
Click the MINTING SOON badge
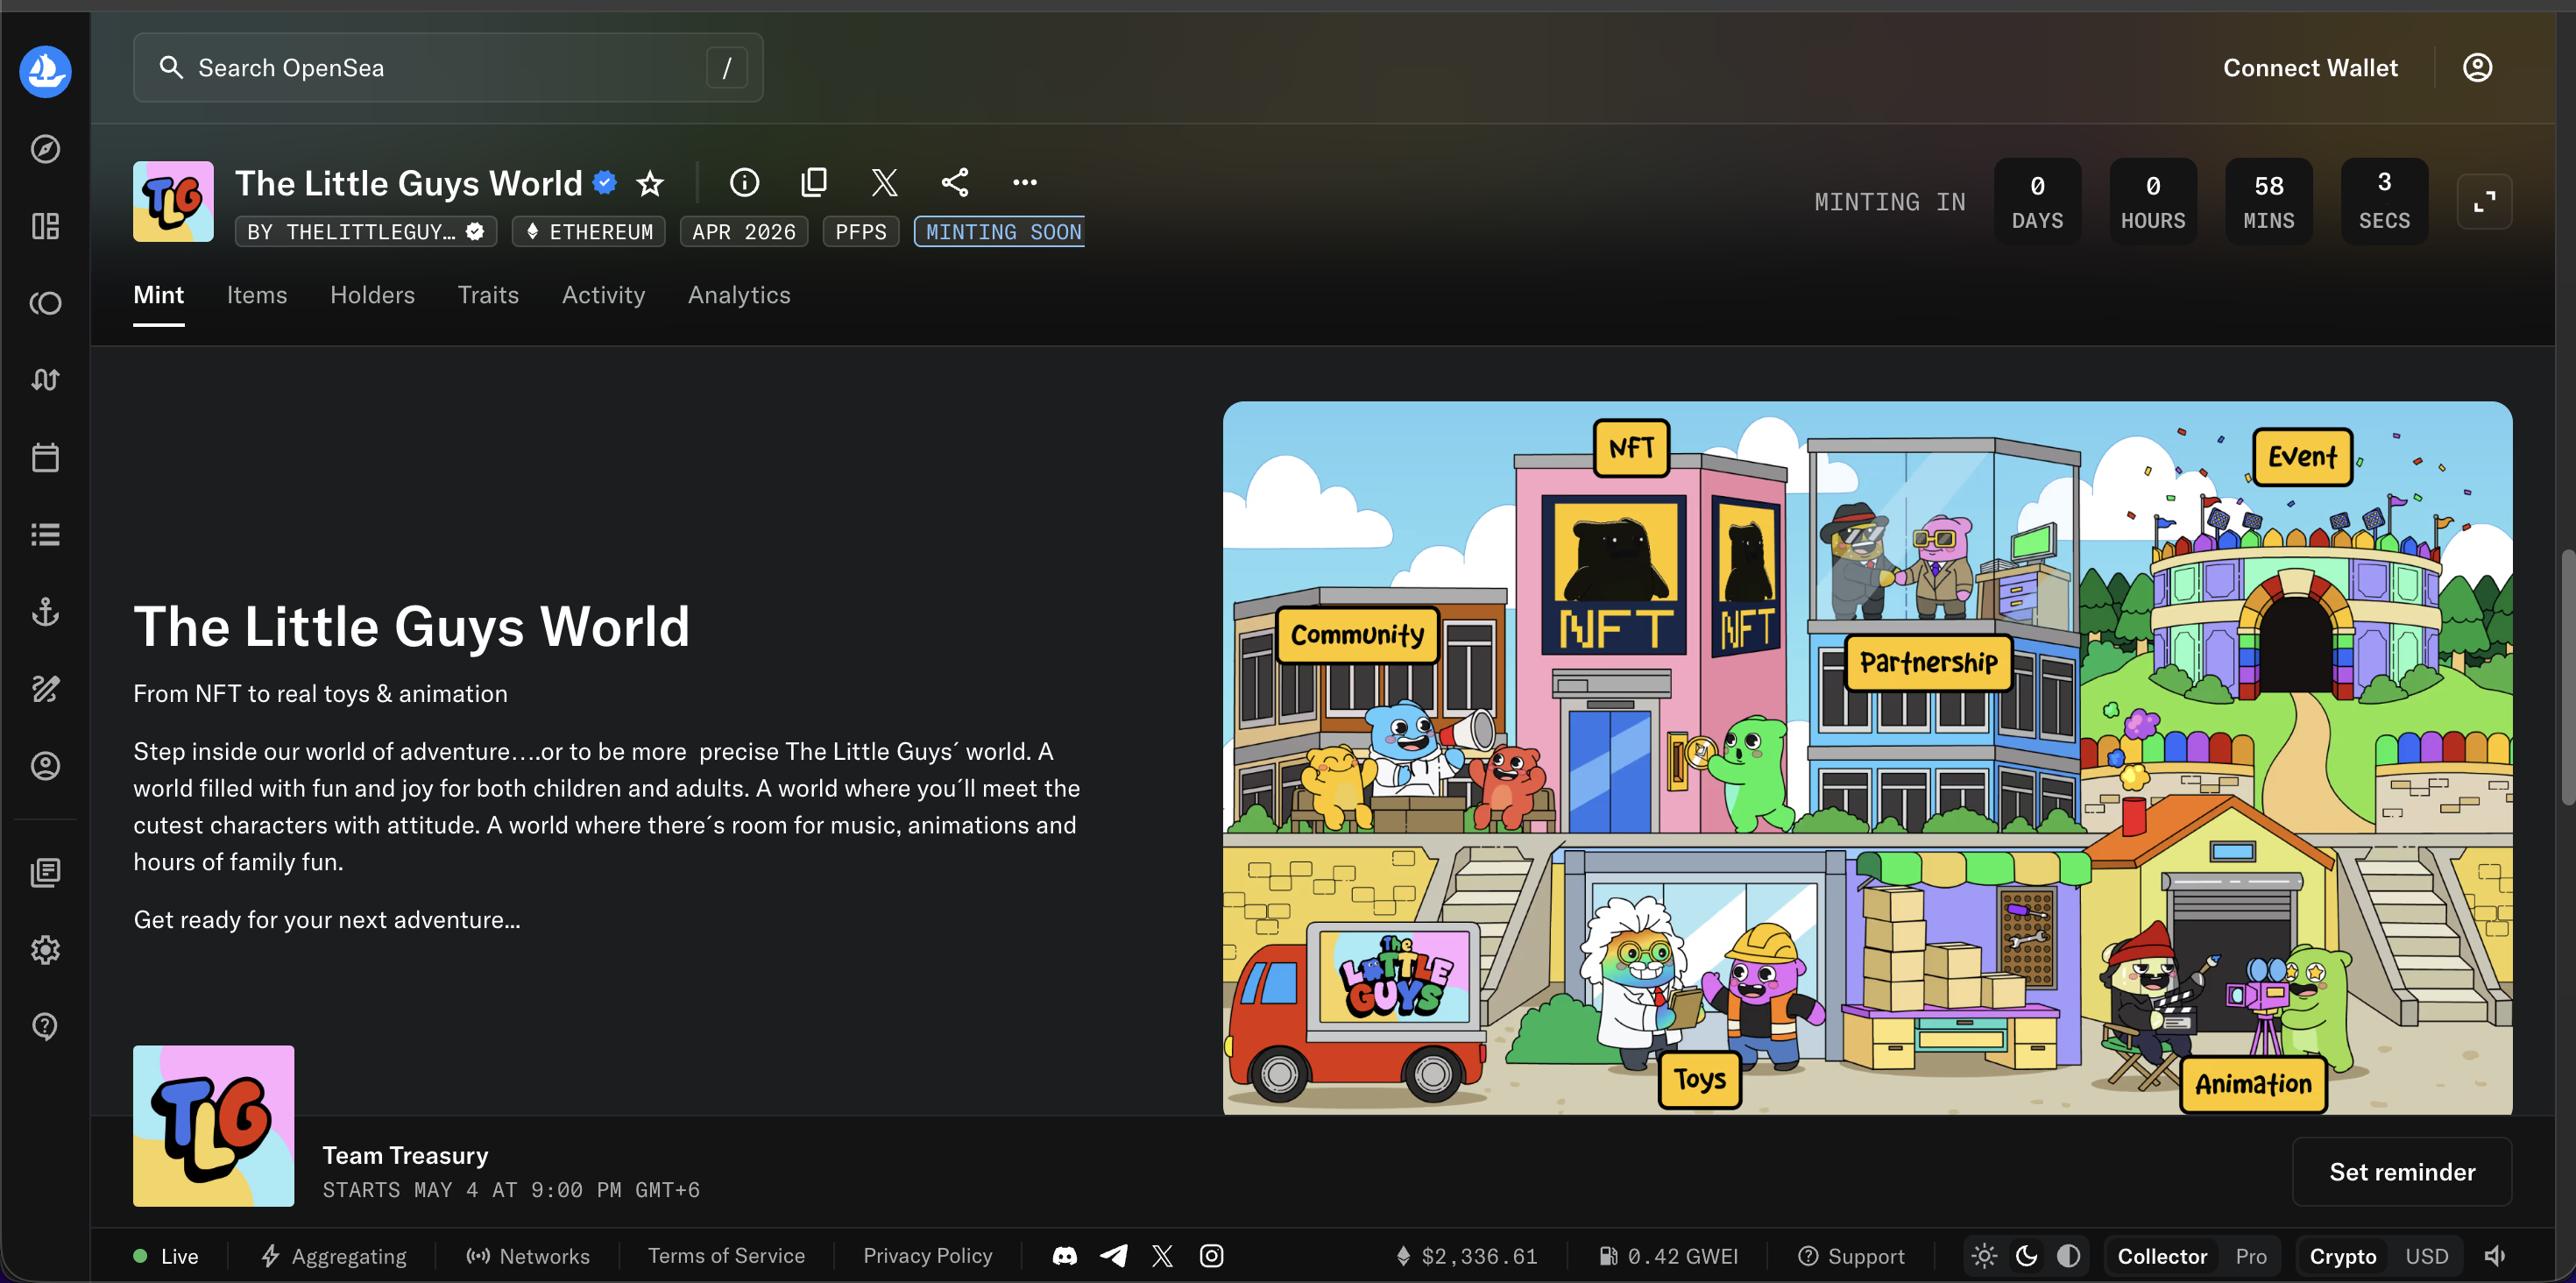click(999, 232)
